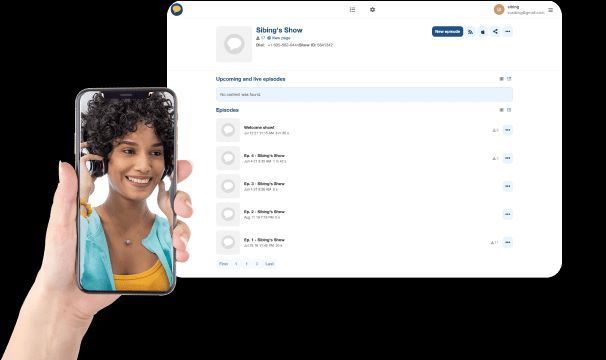Go to the Last page of episodes

tap(269, 264)
